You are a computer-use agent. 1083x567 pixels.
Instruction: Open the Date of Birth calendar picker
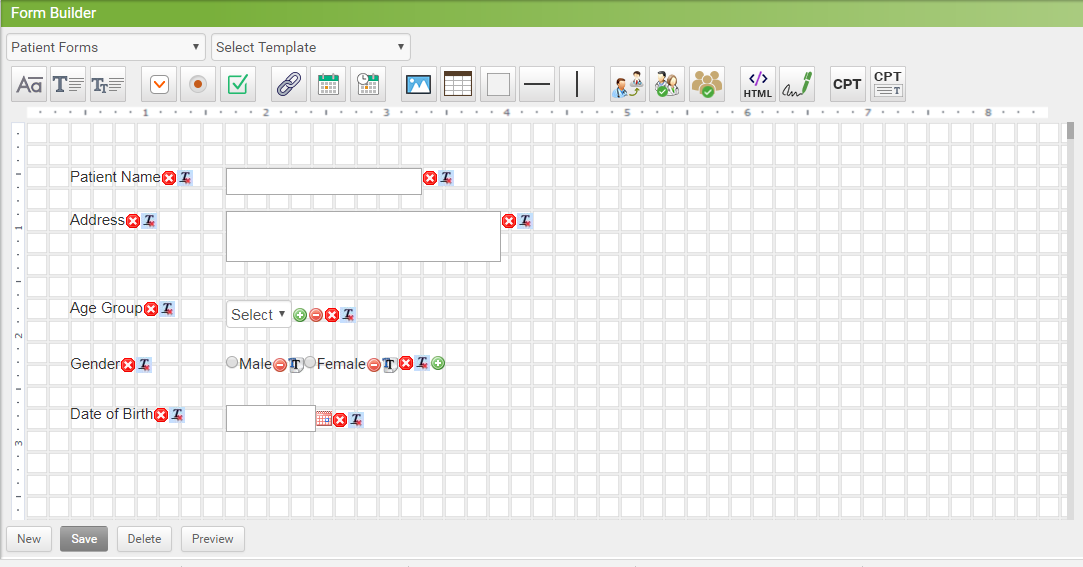point(324,419)
